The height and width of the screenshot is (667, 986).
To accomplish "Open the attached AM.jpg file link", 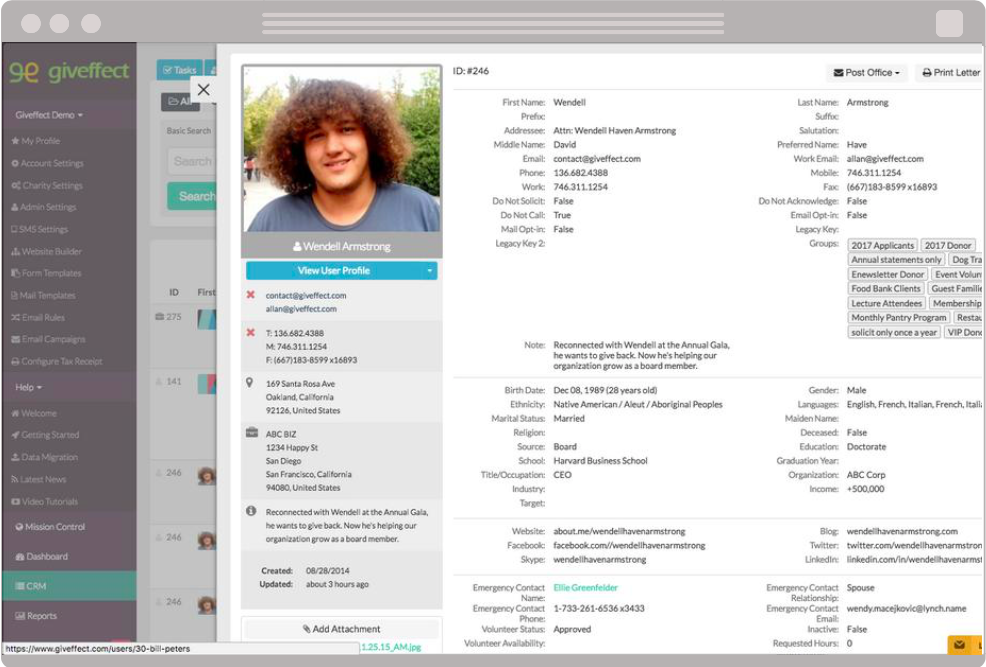I will click(391, 647).
